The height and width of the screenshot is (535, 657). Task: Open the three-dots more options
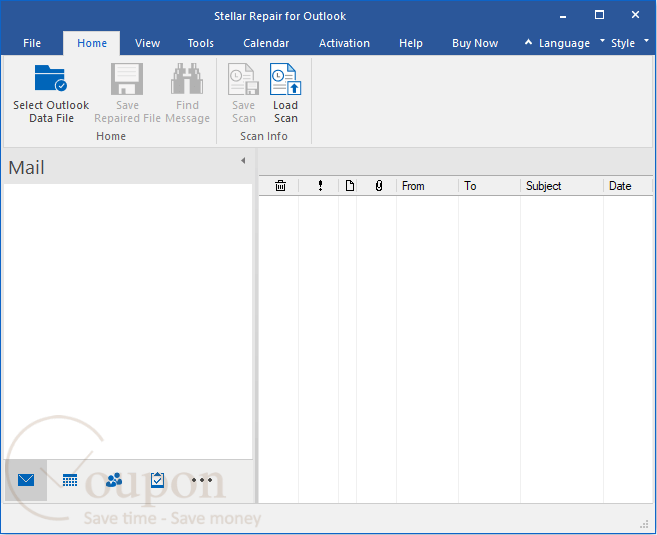[x=202, y=480]
